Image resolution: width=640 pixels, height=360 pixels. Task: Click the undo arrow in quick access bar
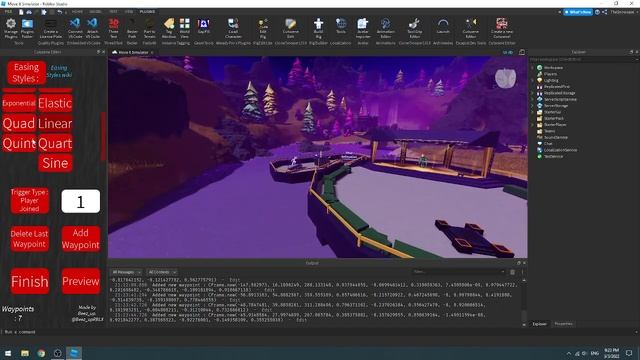point(60,12)
